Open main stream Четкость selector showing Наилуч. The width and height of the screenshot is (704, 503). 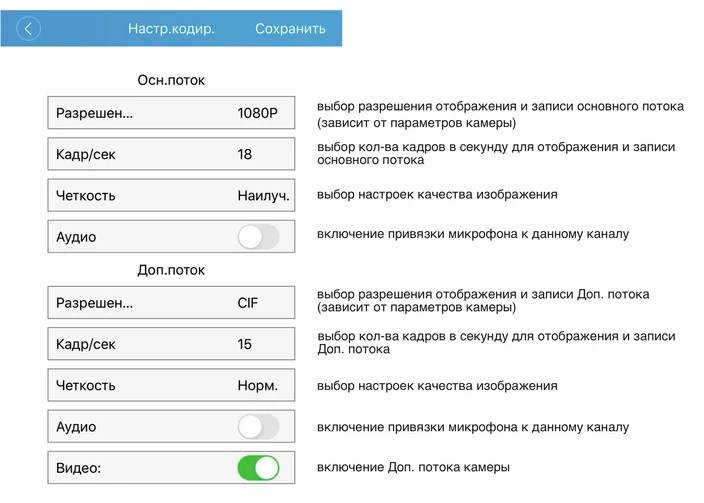click(x=171, y=195)
